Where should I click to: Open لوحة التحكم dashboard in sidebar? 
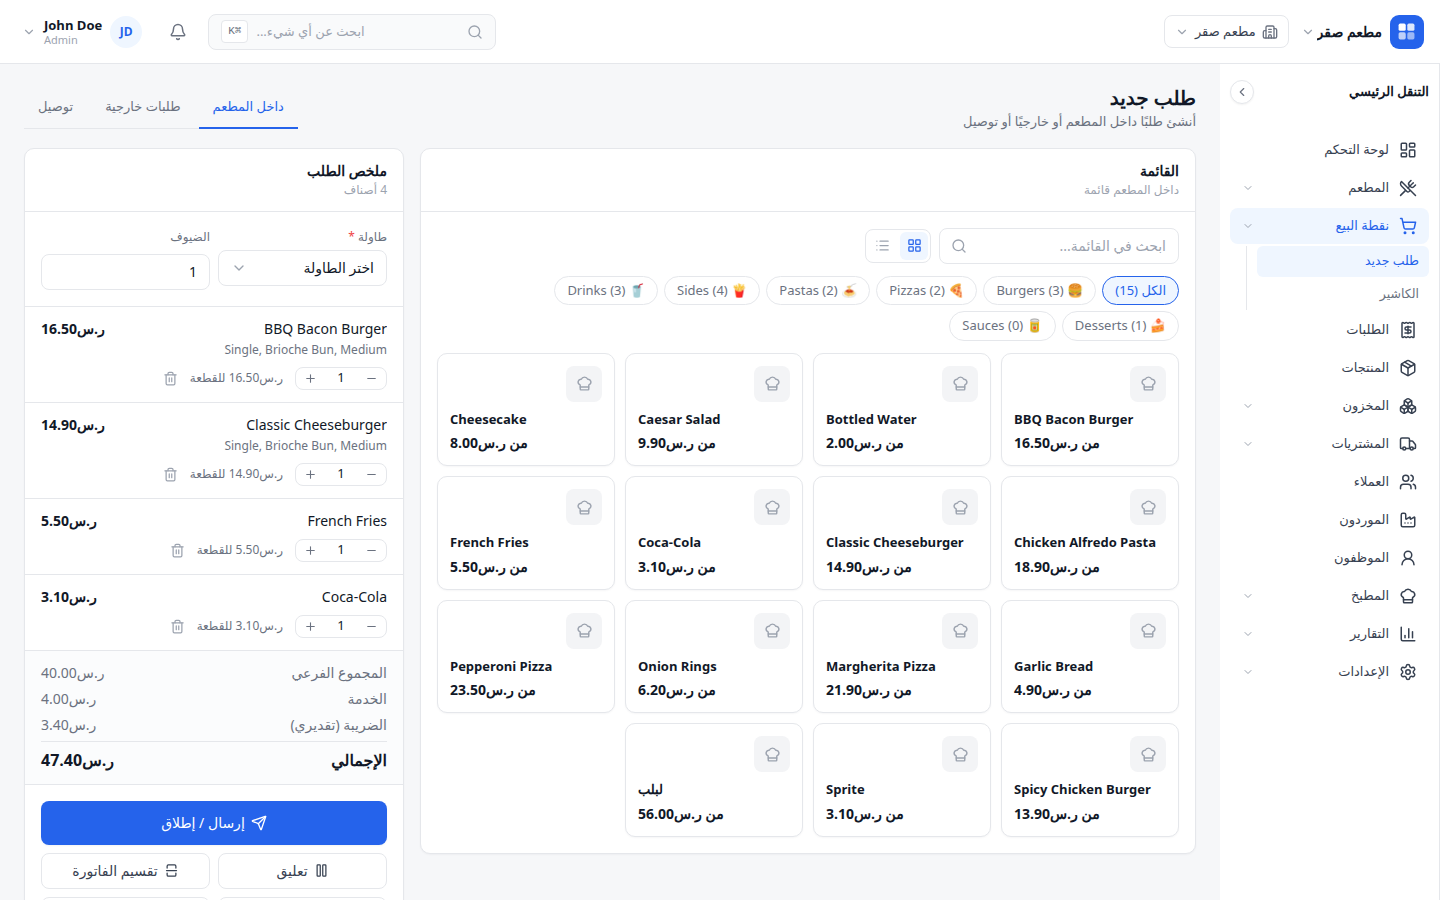(1329, 150)
